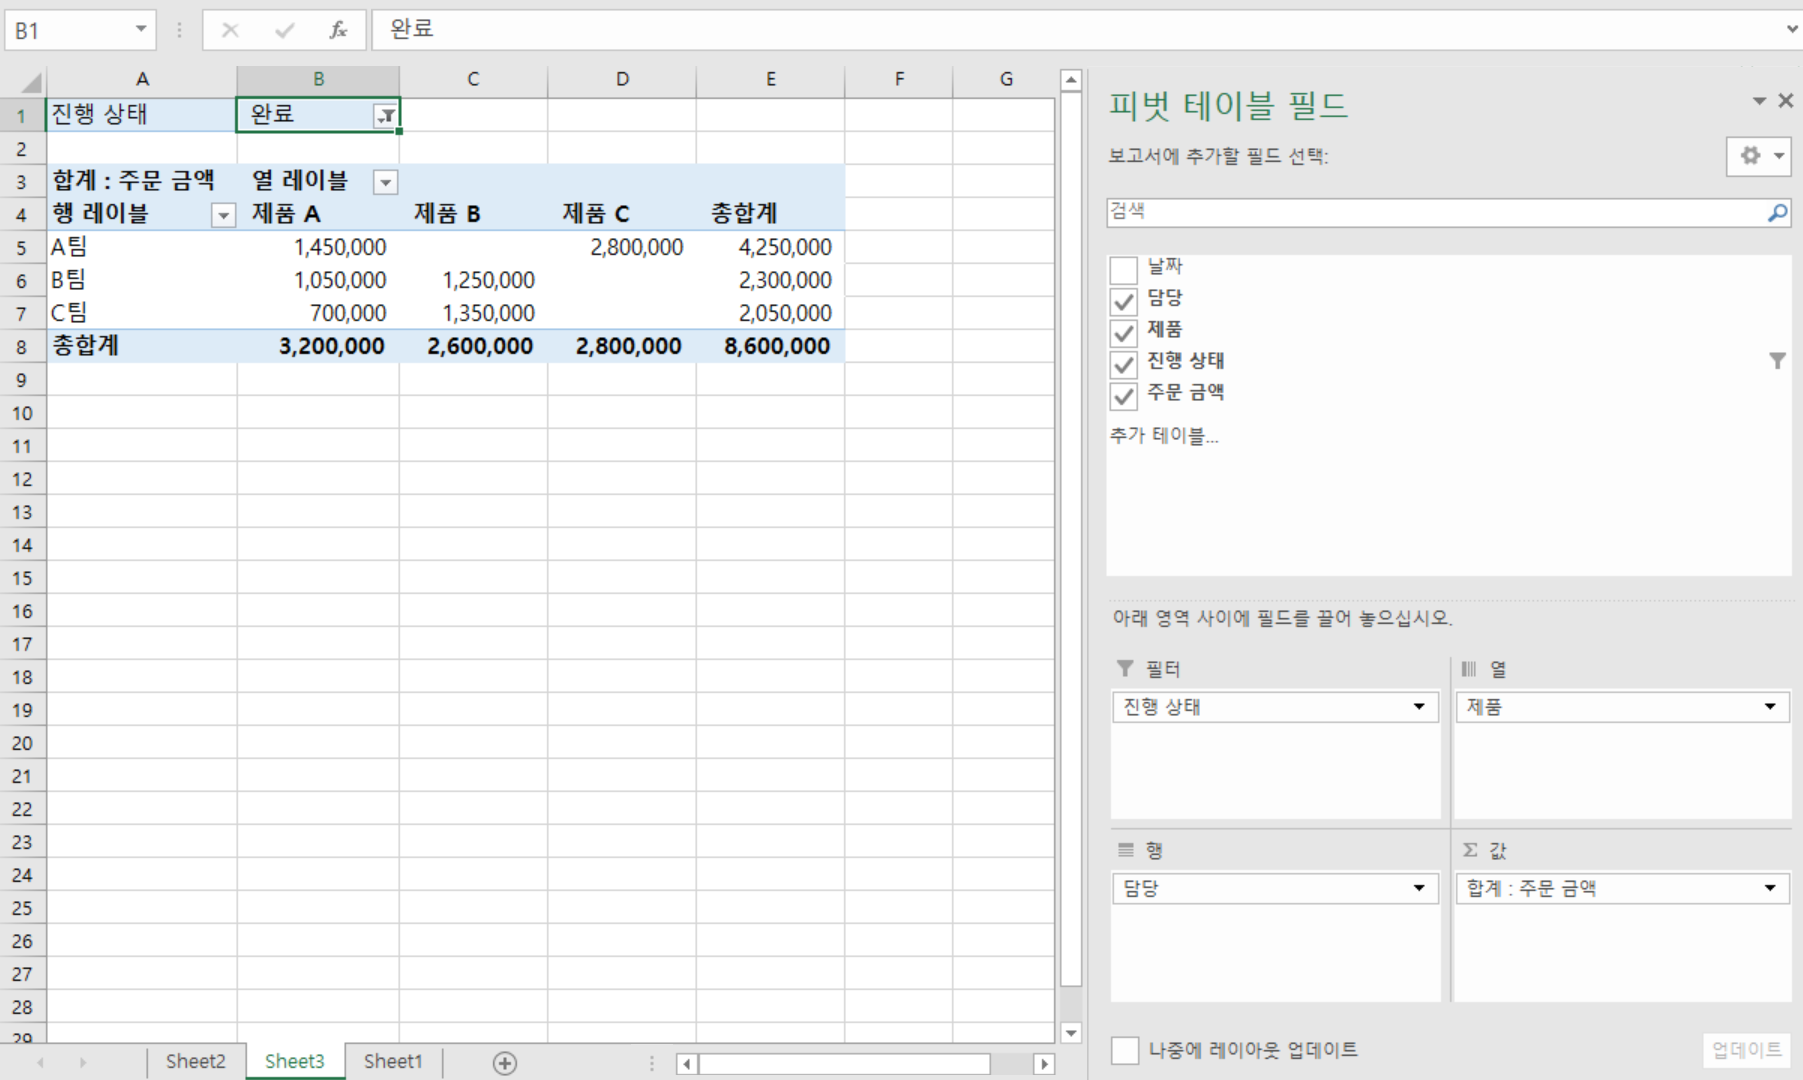Screen dimensions: 1803x1080
Task: Open 담당 dropdown in rows area
Action: (1419, 888)
